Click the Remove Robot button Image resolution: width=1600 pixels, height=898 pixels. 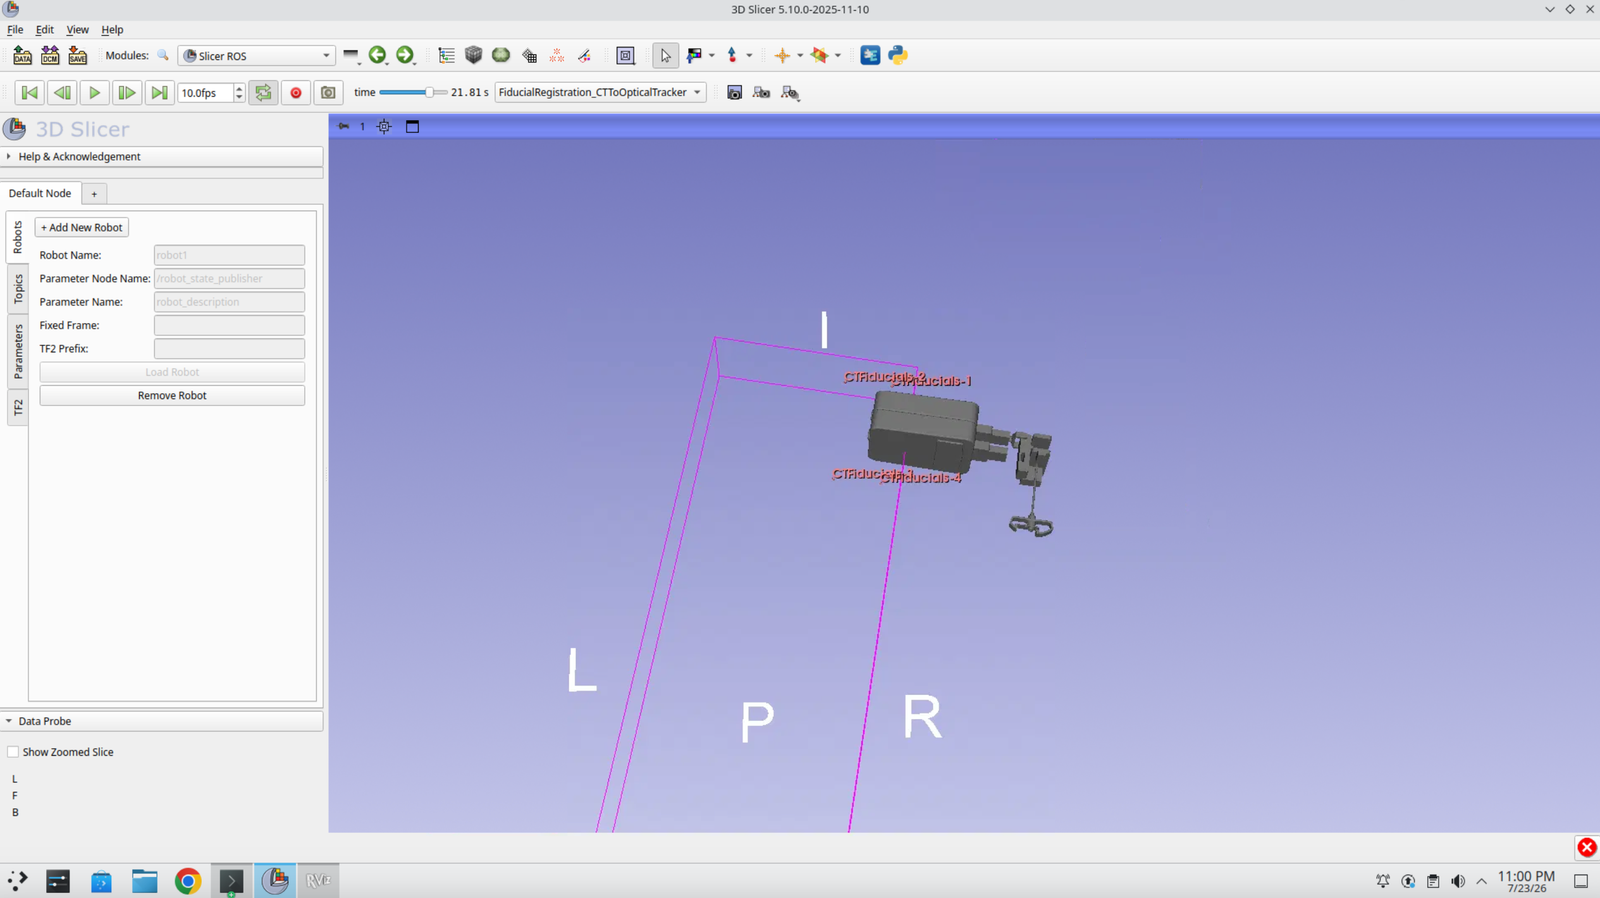coord(172,396)
